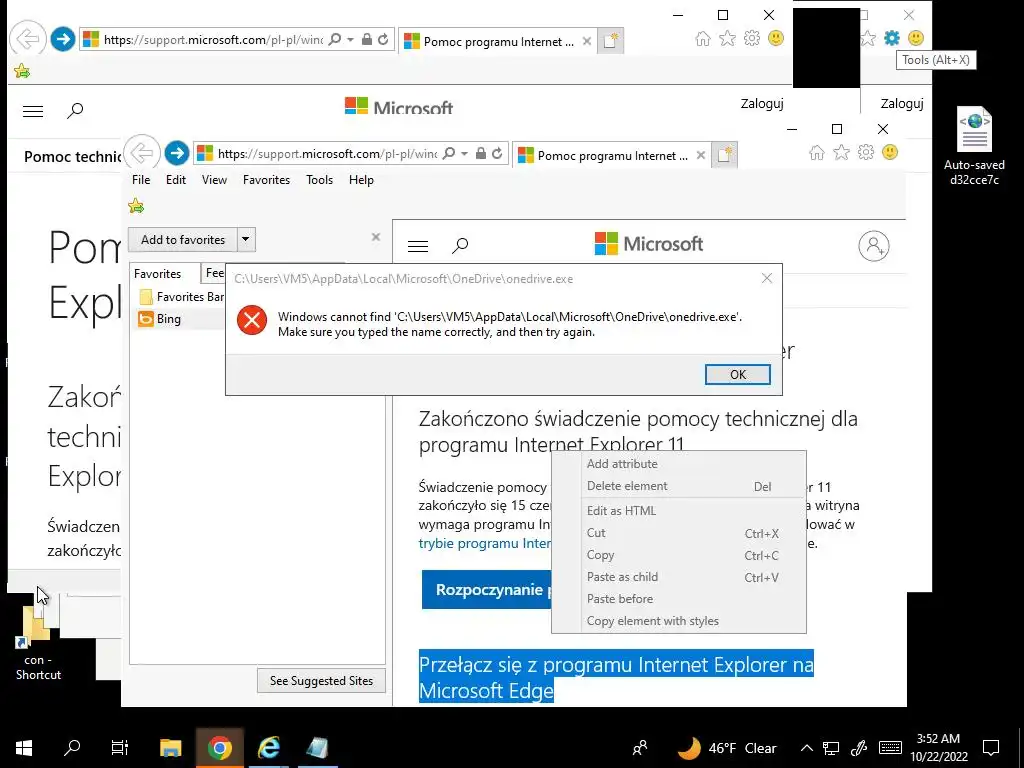The image size is (1024, 768).
Task: Open the favorites star in the rear IE toolbar
Action: coord(727,39)
